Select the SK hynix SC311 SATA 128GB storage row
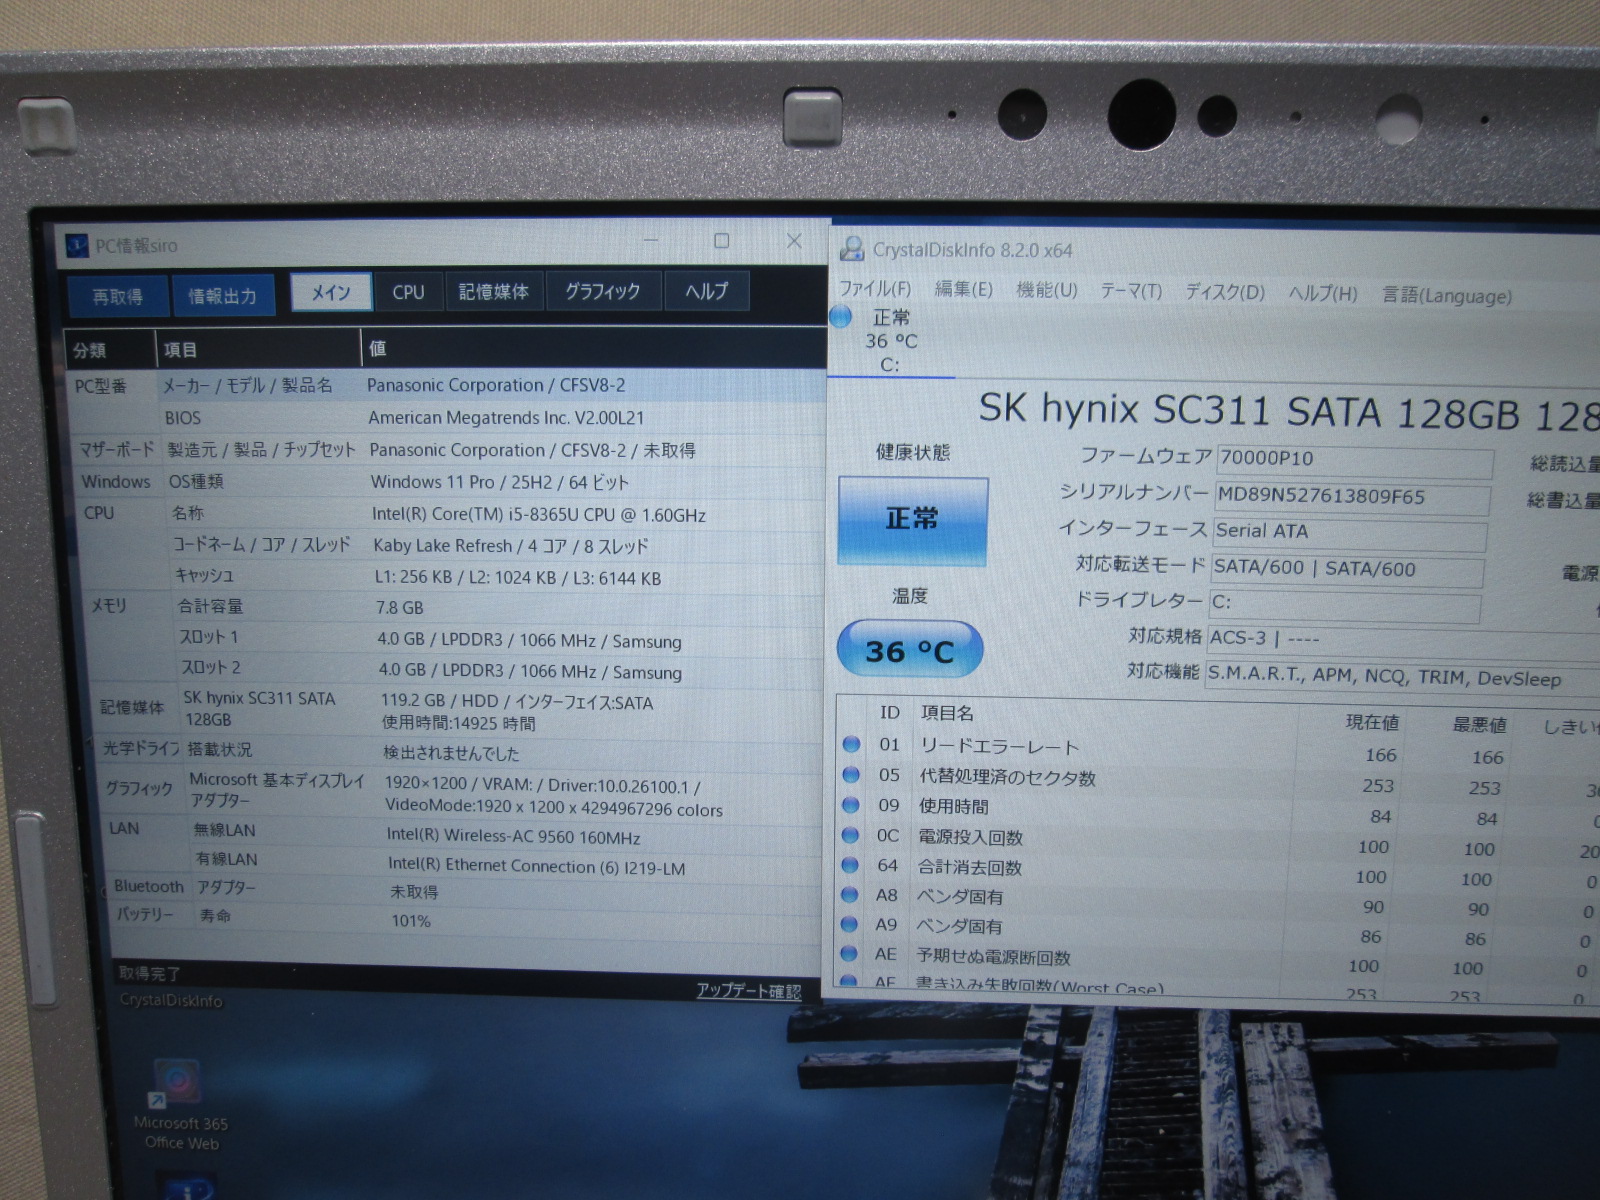 [460, 710]
